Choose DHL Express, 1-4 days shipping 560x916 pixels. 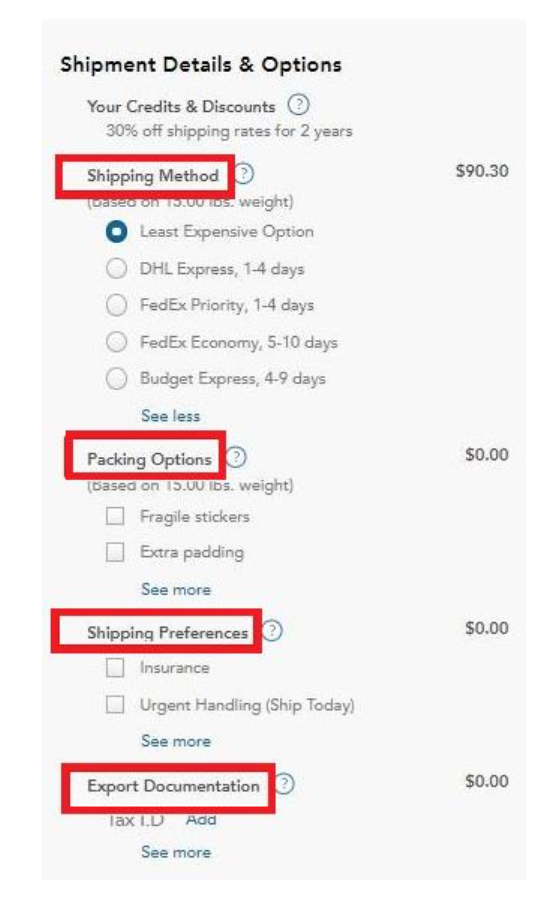[117, 269]
